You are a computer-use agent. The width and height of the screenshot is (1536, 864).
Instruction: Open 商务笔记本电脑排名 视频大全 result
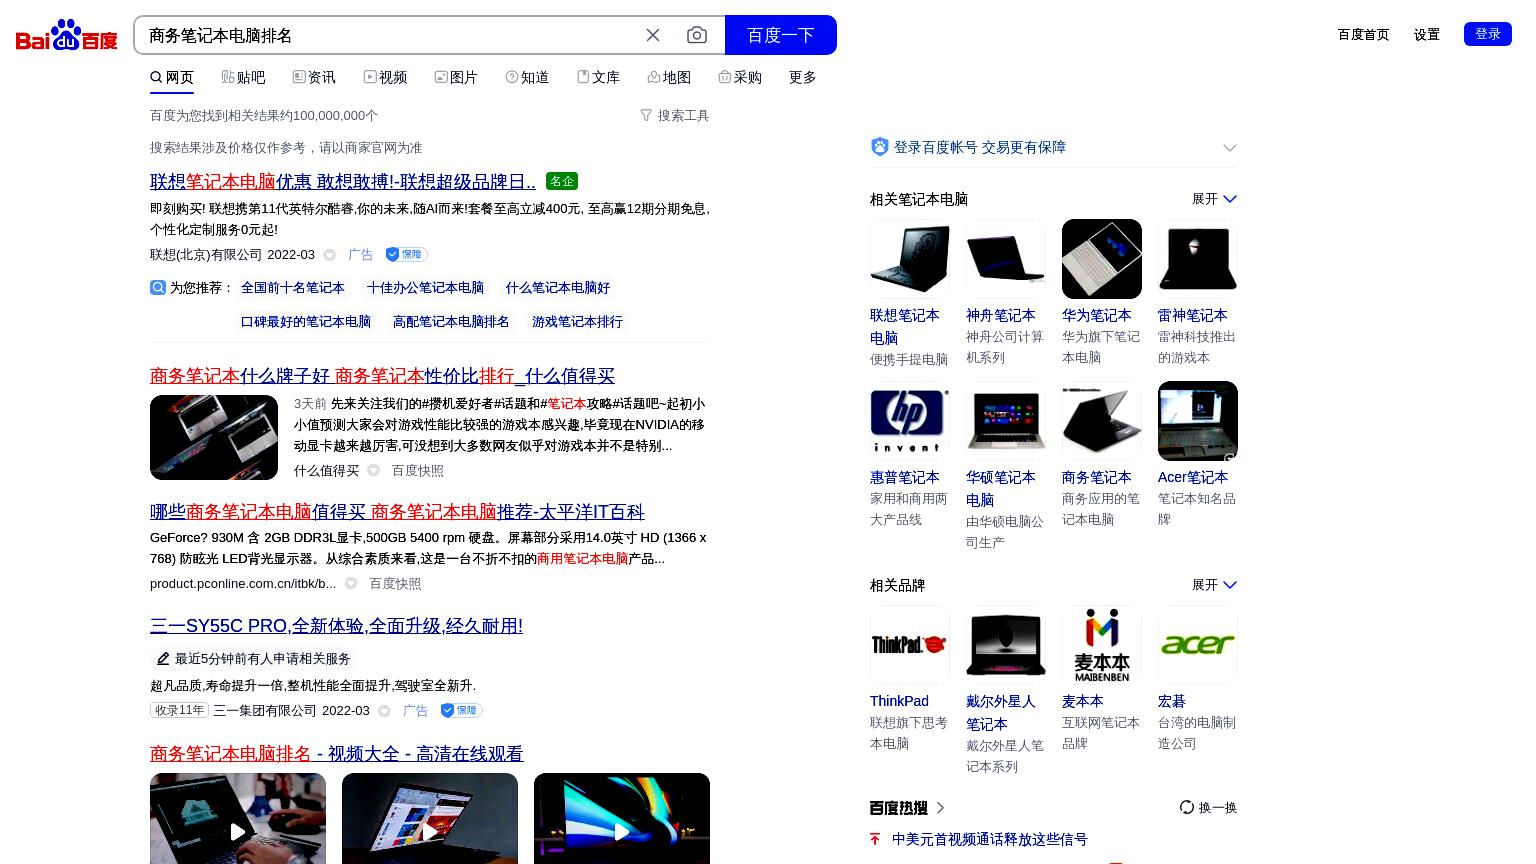(336, 753)
